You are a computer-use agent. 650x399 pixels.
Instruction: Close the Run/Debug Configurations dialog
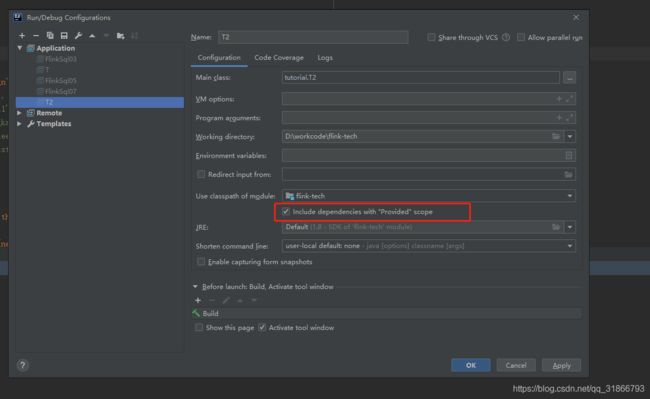(576, 17)
